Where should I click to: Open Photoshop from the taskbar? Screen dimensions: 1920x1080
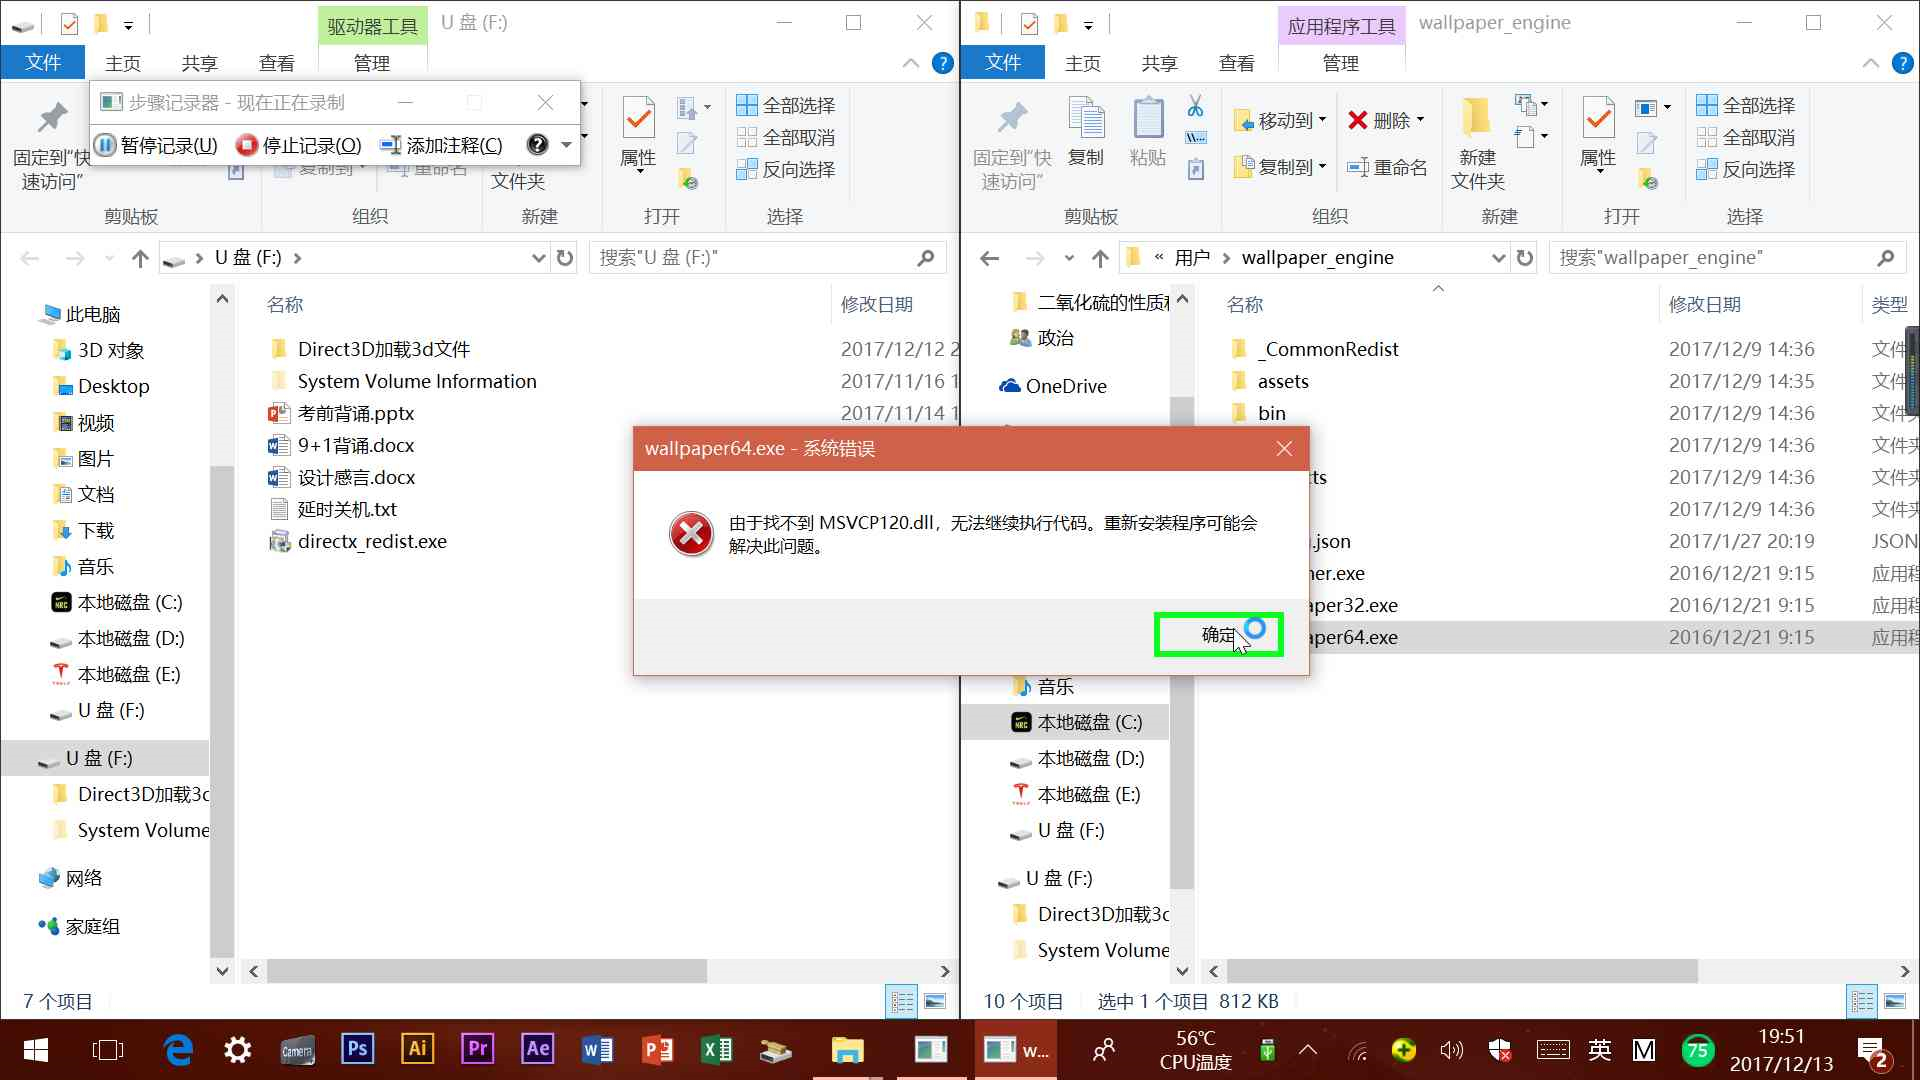coord(357,1049)
